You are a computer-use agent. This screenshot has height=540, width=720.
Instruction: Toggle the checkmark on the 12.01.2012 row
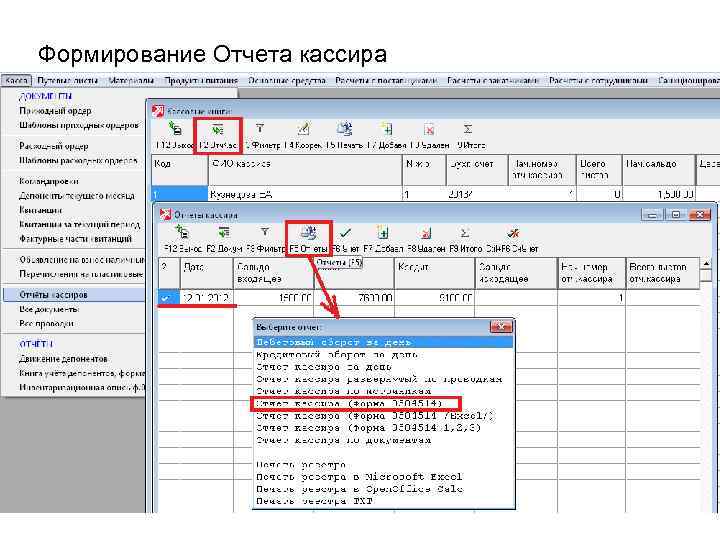(x=165, y=298)
